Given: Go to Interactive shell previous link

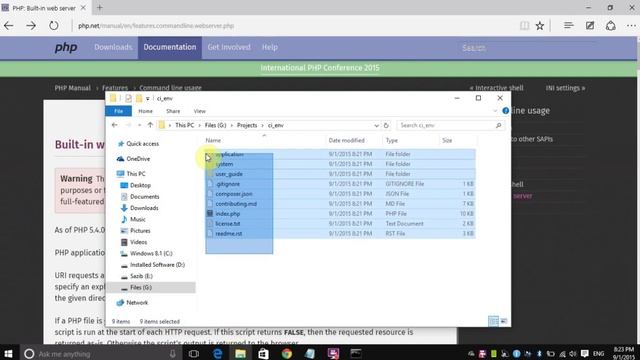Looking at the screenshot, I should click(496, 88).
